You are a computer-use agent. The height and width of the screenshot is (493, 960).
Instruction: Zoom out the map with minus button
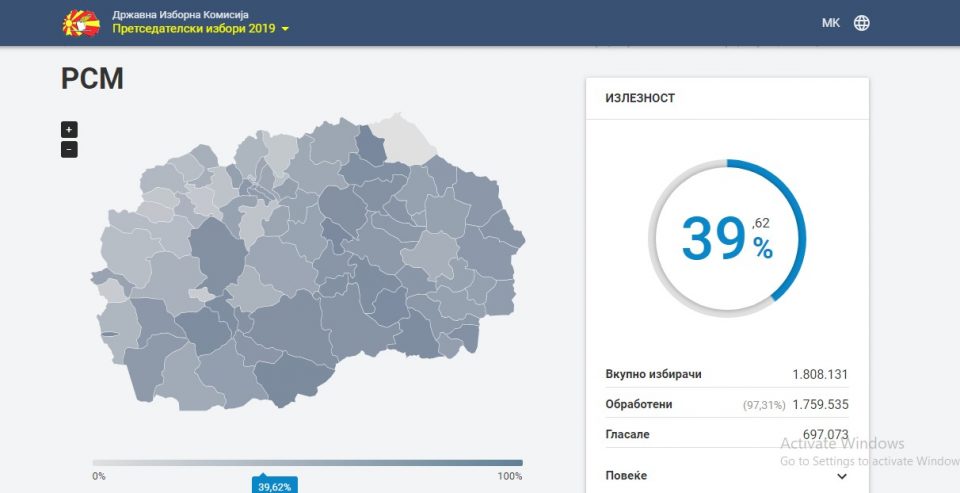(x=69, y=149)
